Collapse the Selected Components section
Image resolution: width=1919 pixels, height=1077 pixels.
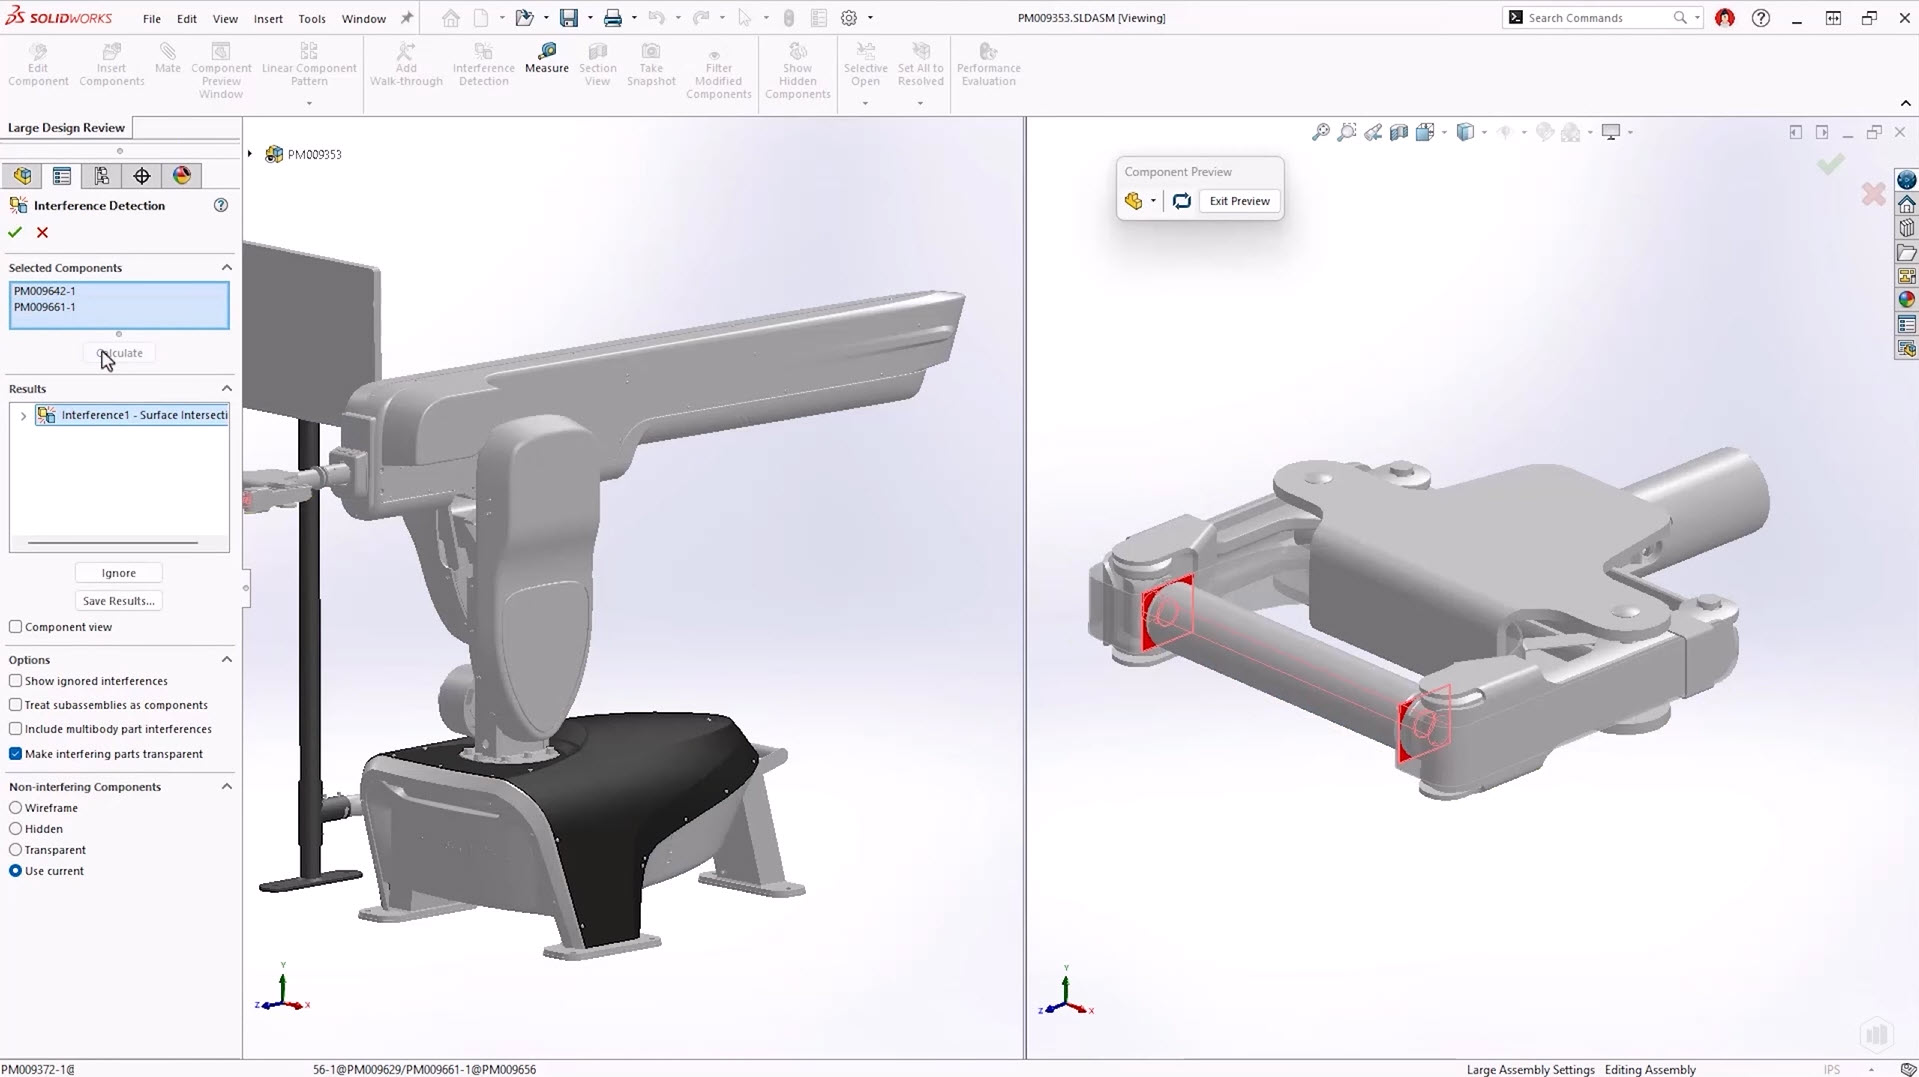(x=226, y=268)
